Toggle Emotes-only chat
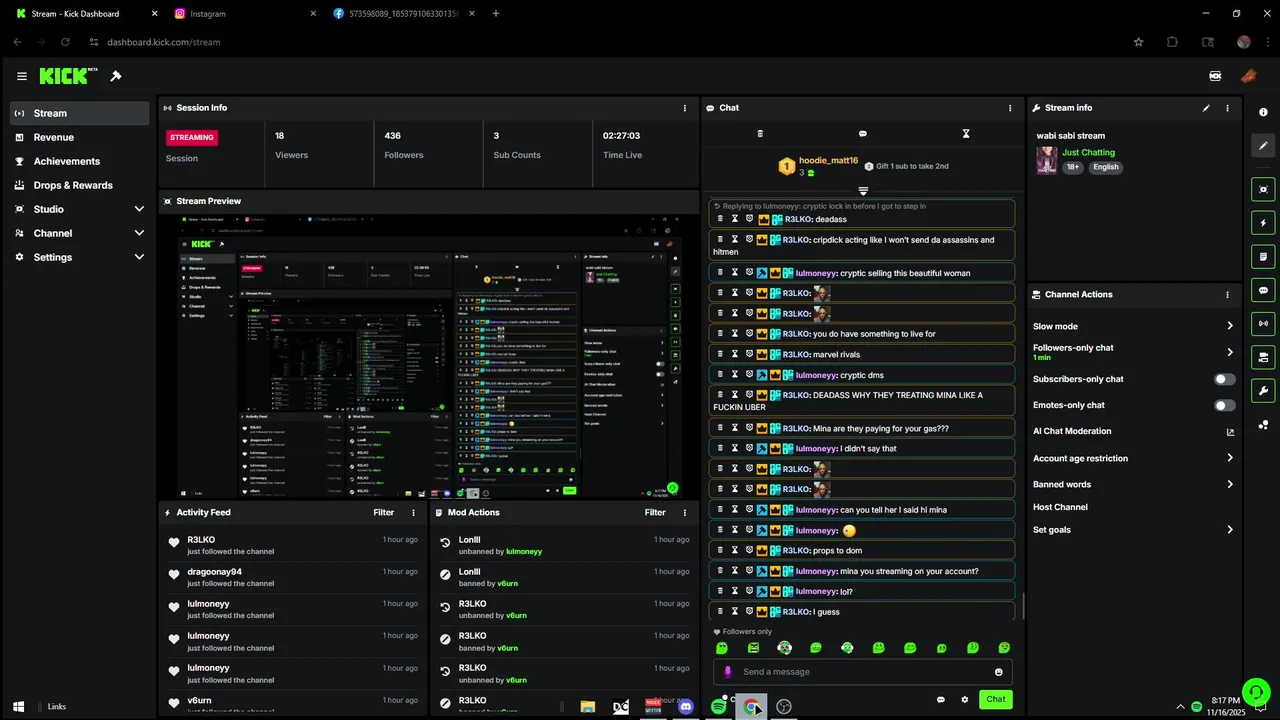The height and width of the screenshot is (720, 1280). (1224, 405)
